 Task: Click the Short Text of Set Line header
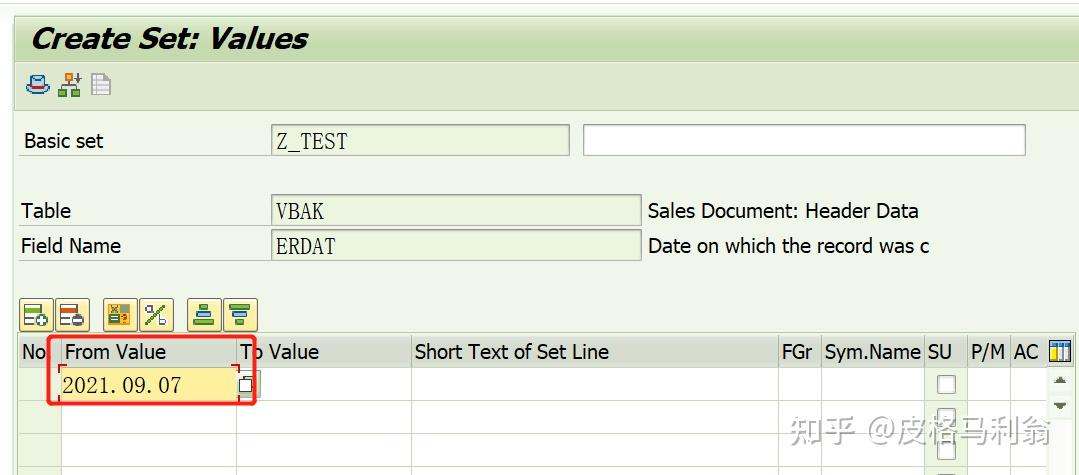pyautogui.click(x=511, y=351)
